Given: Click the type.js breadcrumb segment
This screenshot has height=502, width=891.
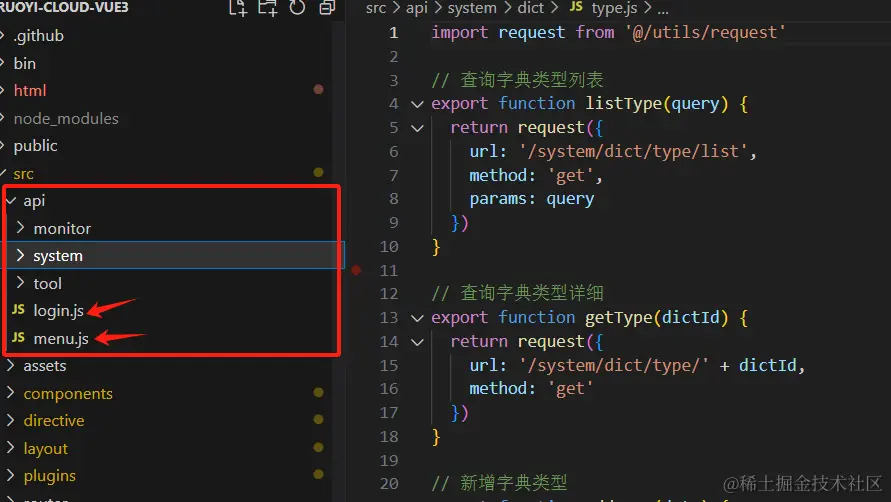Looking at the screenshot, I should point(614,8).
